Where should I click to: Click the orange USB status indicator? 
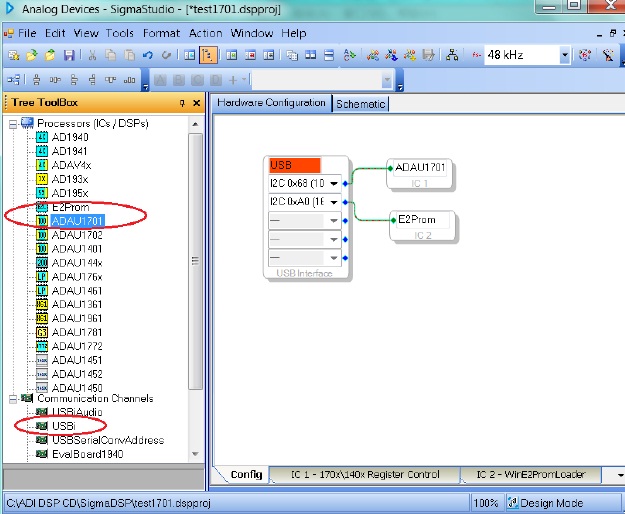(x=295, y=165)
